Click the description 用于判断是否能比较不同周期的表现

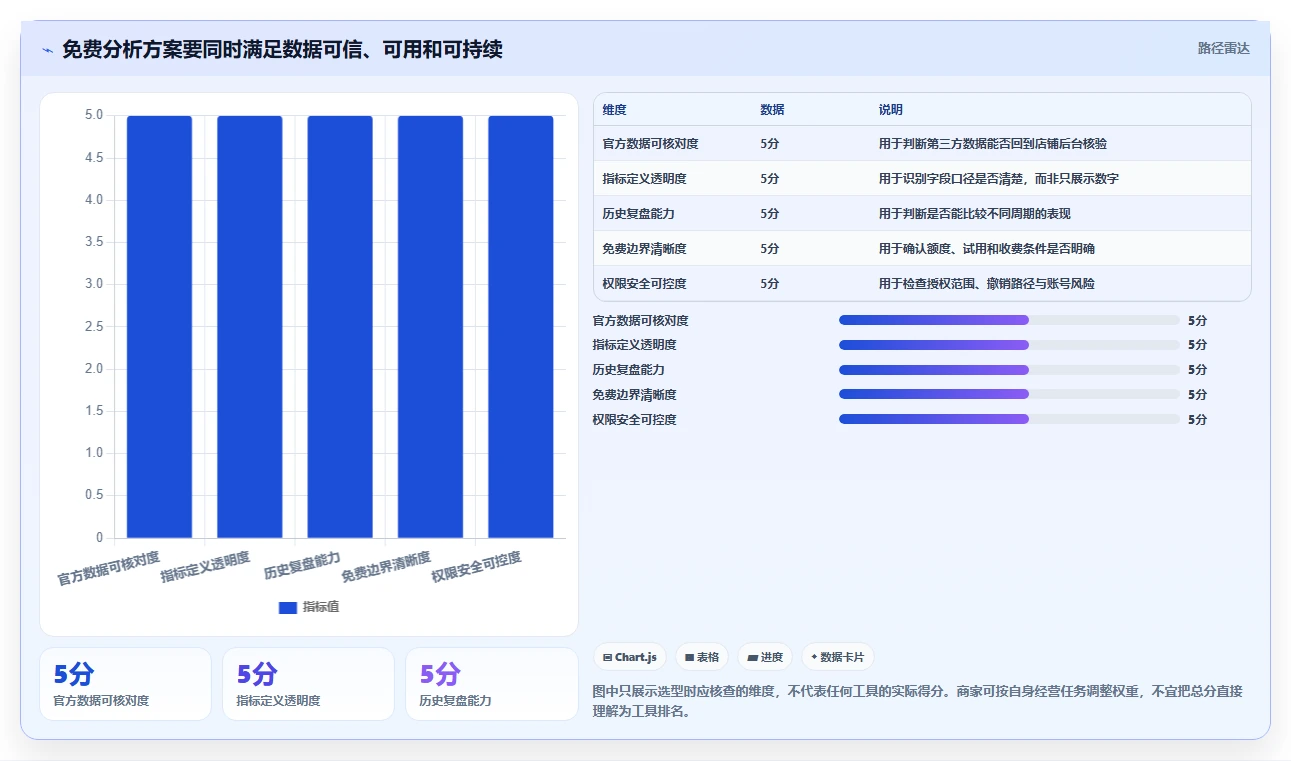(x=975, y=214)
